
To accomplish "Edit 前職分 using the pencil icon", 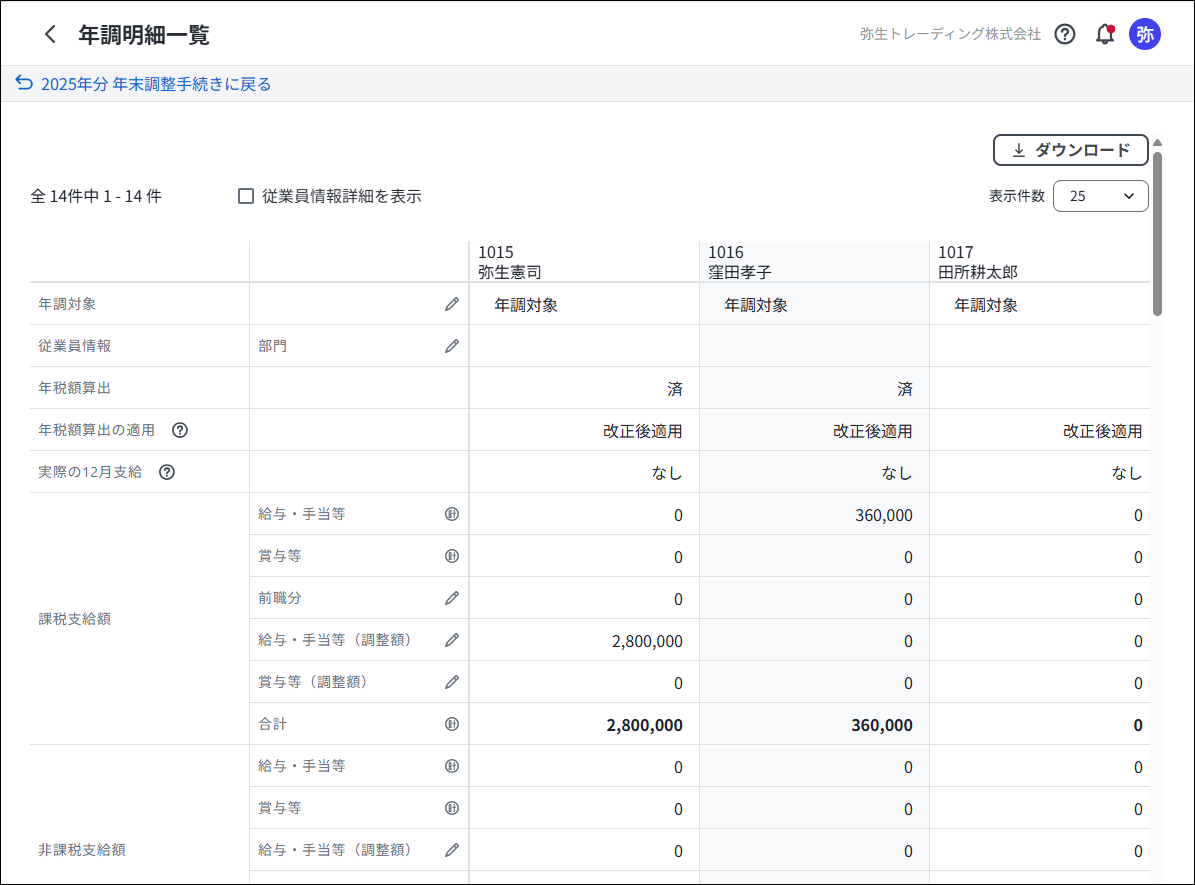I will coord(452,598).
